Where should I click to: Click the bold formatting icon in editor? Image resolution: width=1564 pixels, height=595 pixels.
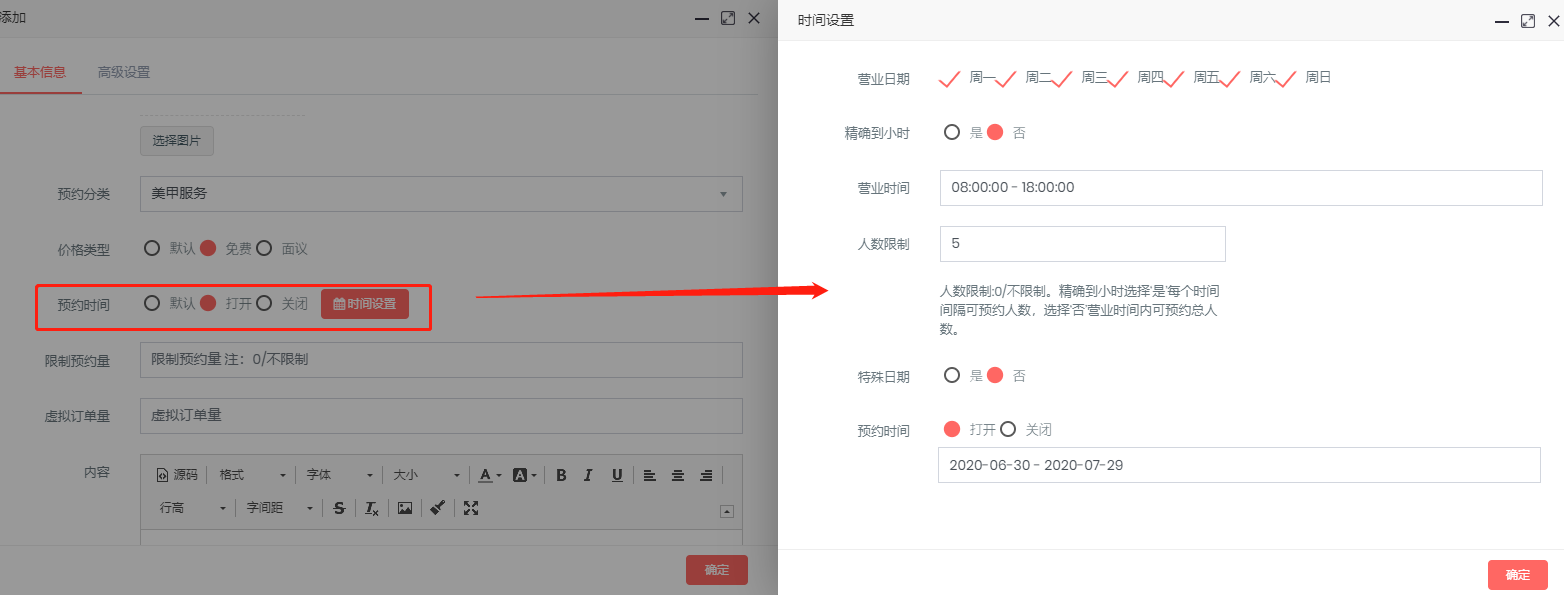point(561,475)
